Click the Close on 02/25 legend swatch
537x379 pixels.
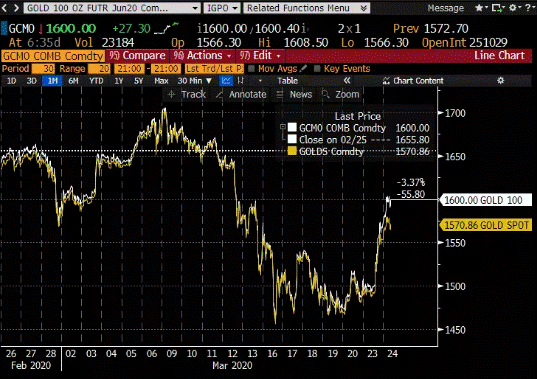coord(292,139)
